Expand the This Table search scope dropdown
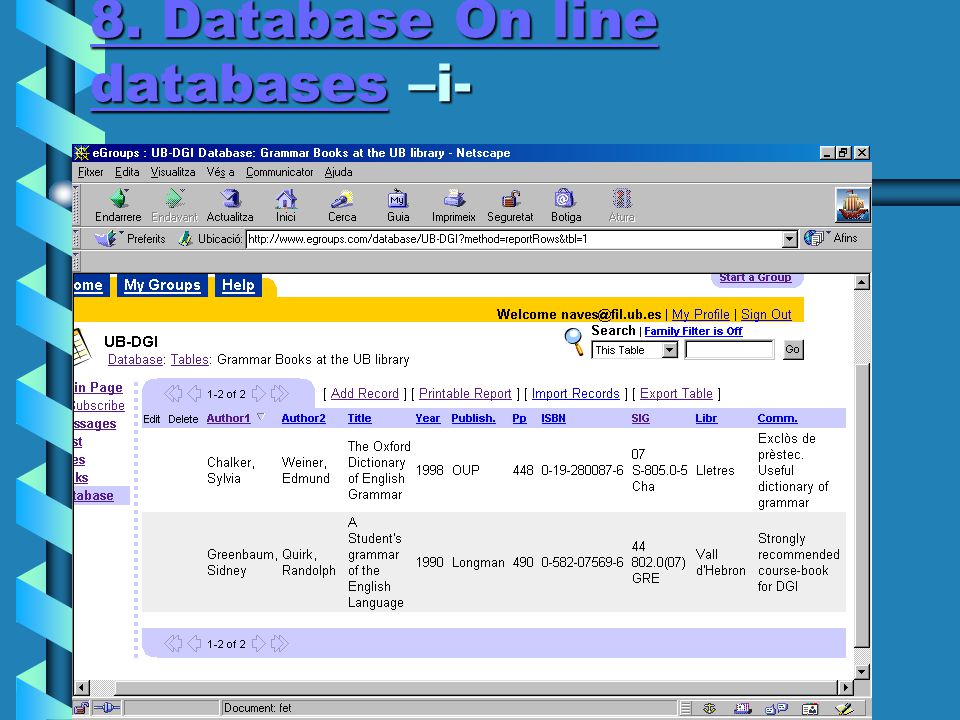The image size is (960, 720). 670,350
